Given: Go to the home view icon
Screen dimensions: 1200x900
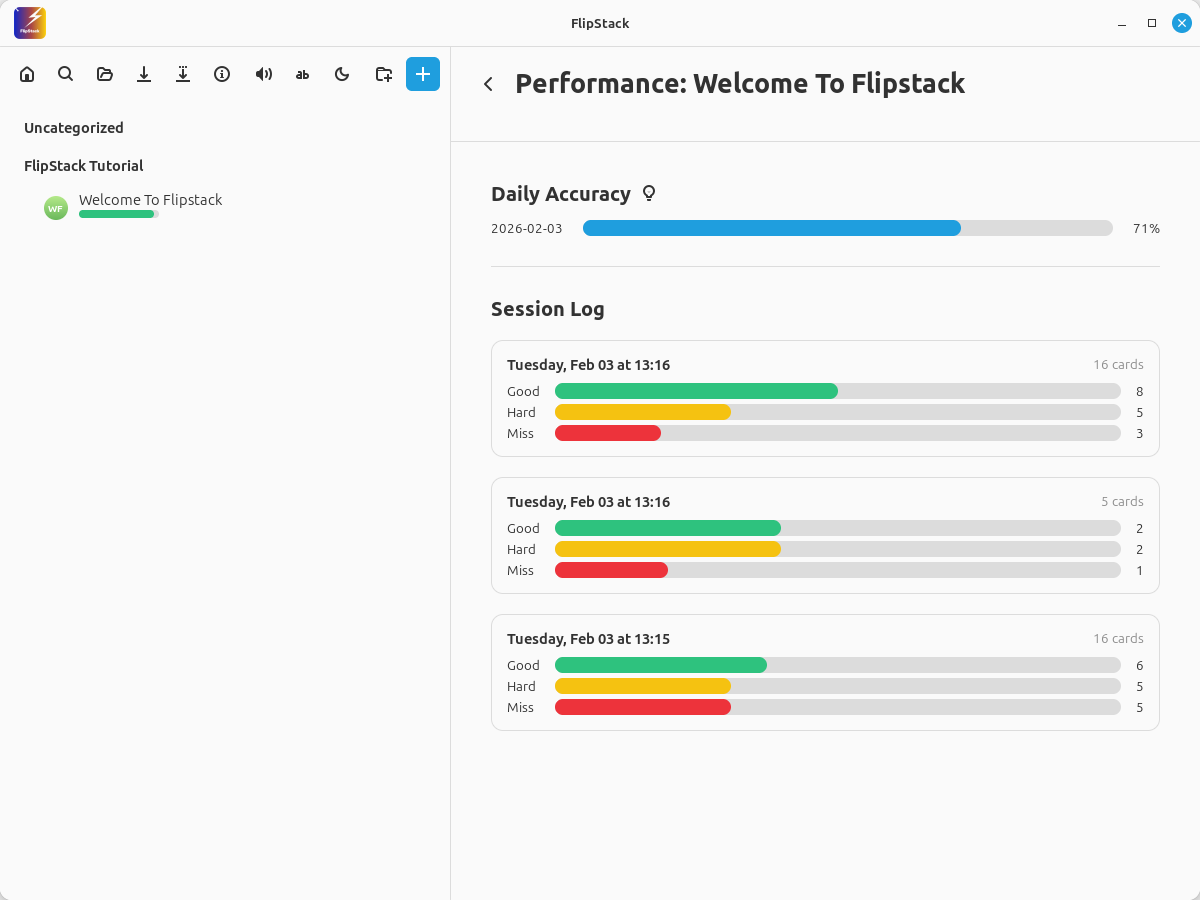Looking at the screenshot, I should (27, 74).
